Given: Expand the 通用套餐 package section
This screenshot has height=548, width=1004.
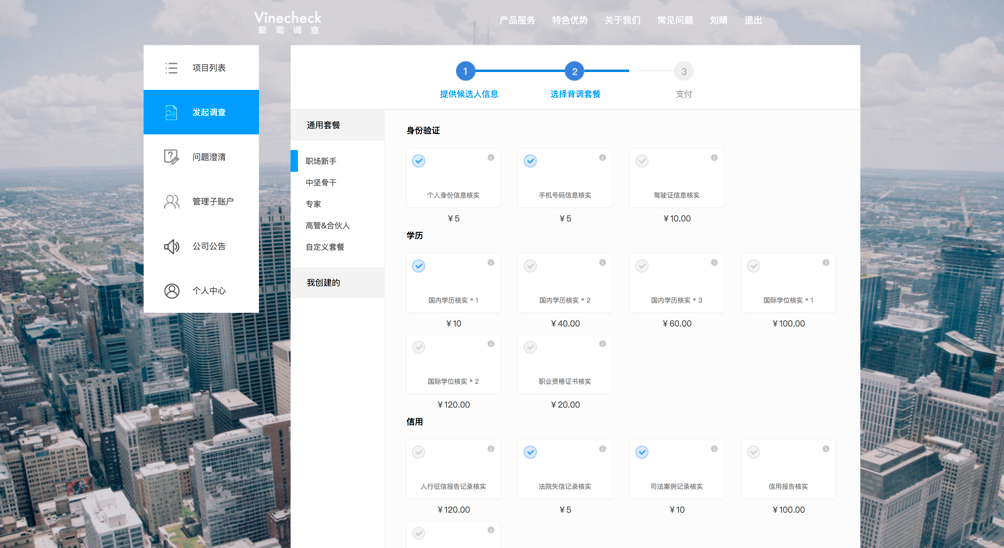Looking at the screenshot, I should pyautogui.click(x=338, y=126).
